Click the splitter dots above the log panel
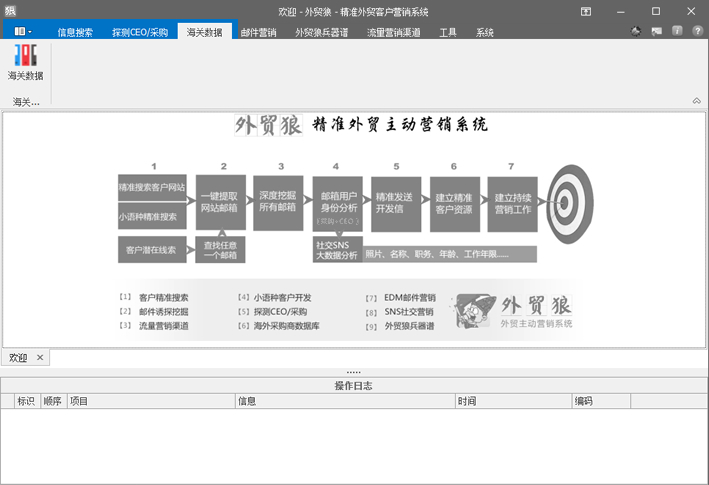Screen dimensions: 709x485 tap(354, 372)
